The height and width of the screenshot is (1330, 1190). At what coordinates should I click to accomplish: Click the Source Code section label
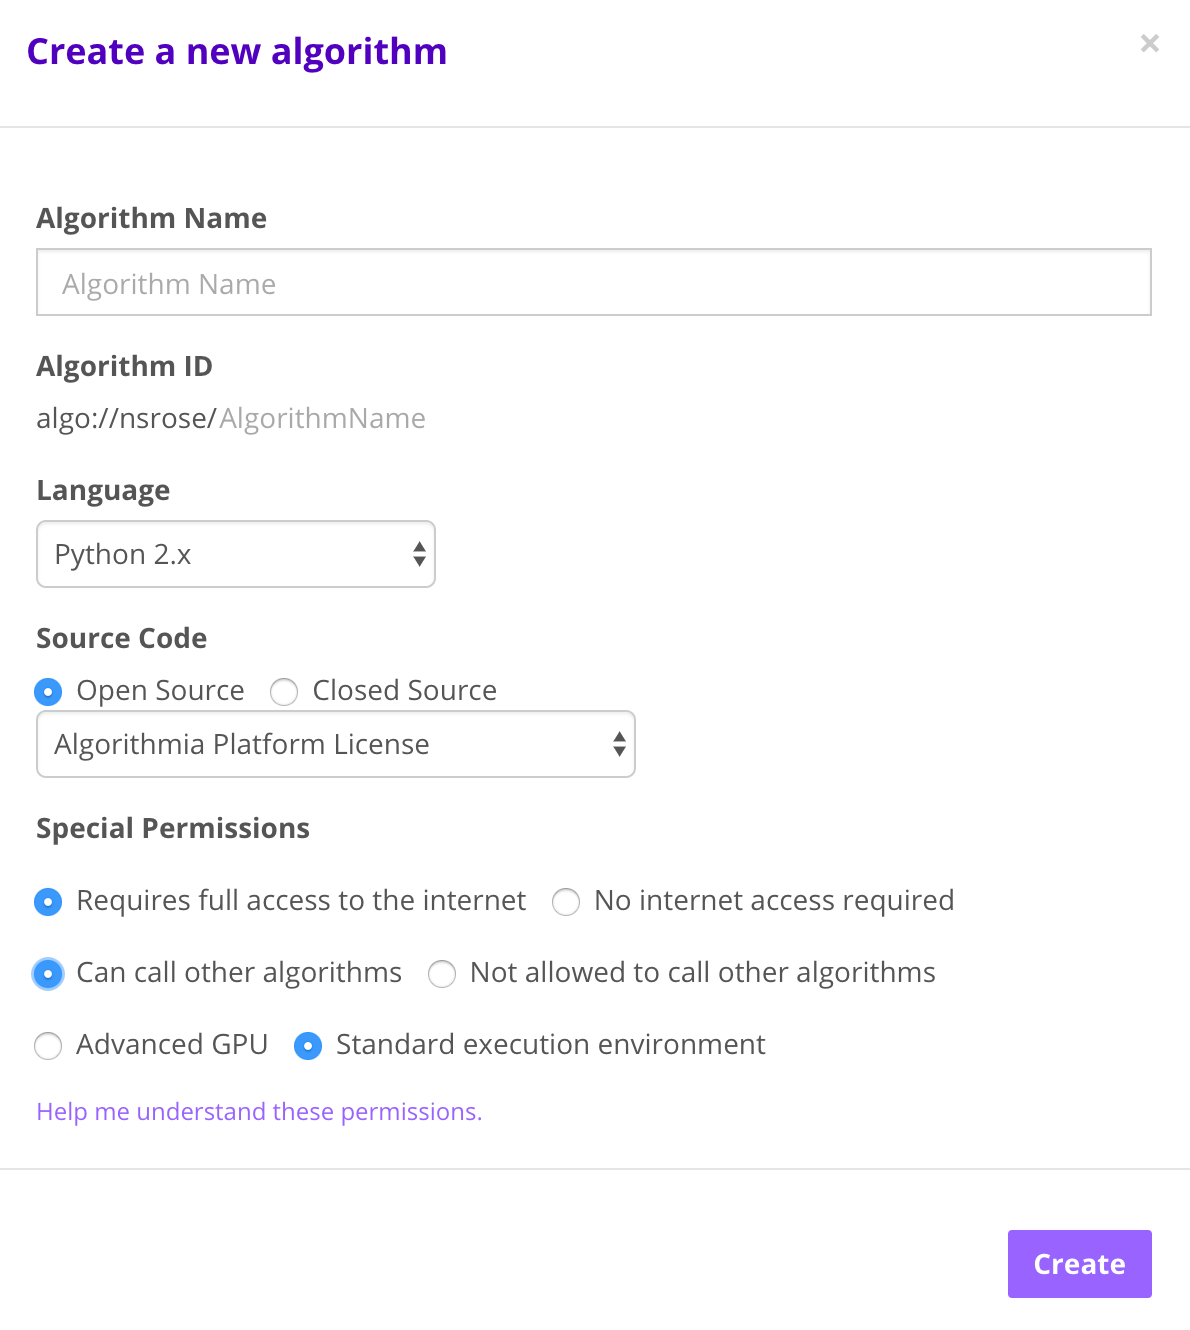121,638
